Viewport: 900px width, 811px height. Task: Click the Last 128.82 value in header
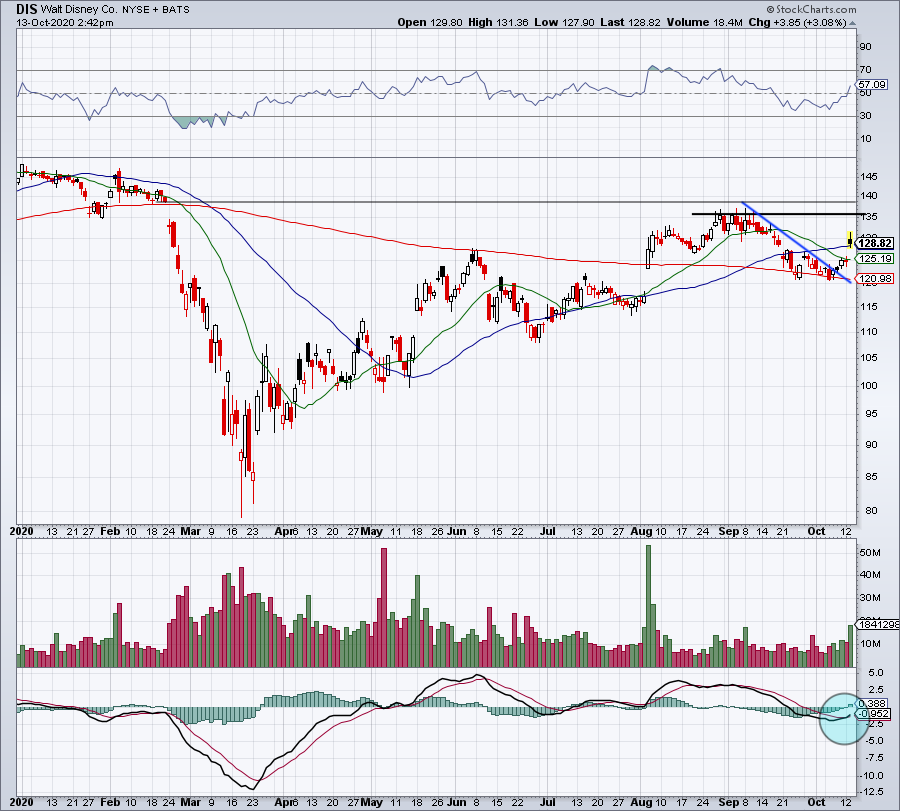tap(630, 22)
